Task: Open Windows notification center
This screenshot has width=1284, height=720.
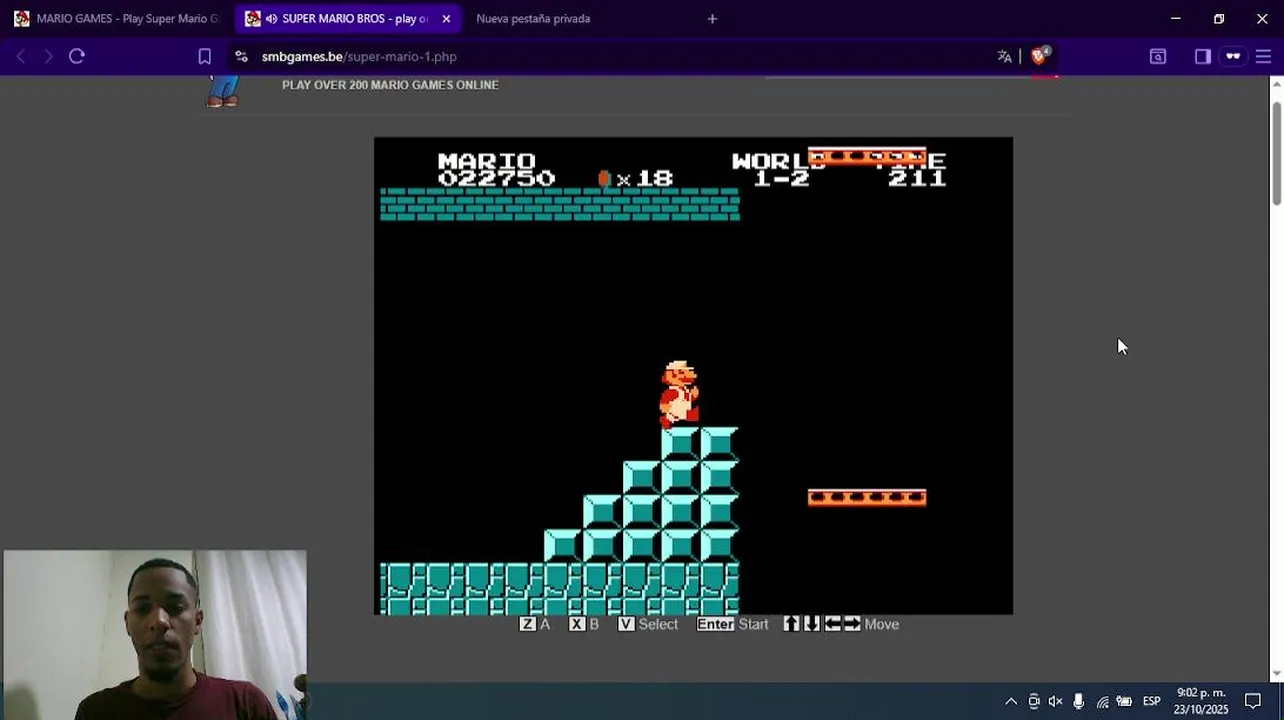Action: (1253, 702)
